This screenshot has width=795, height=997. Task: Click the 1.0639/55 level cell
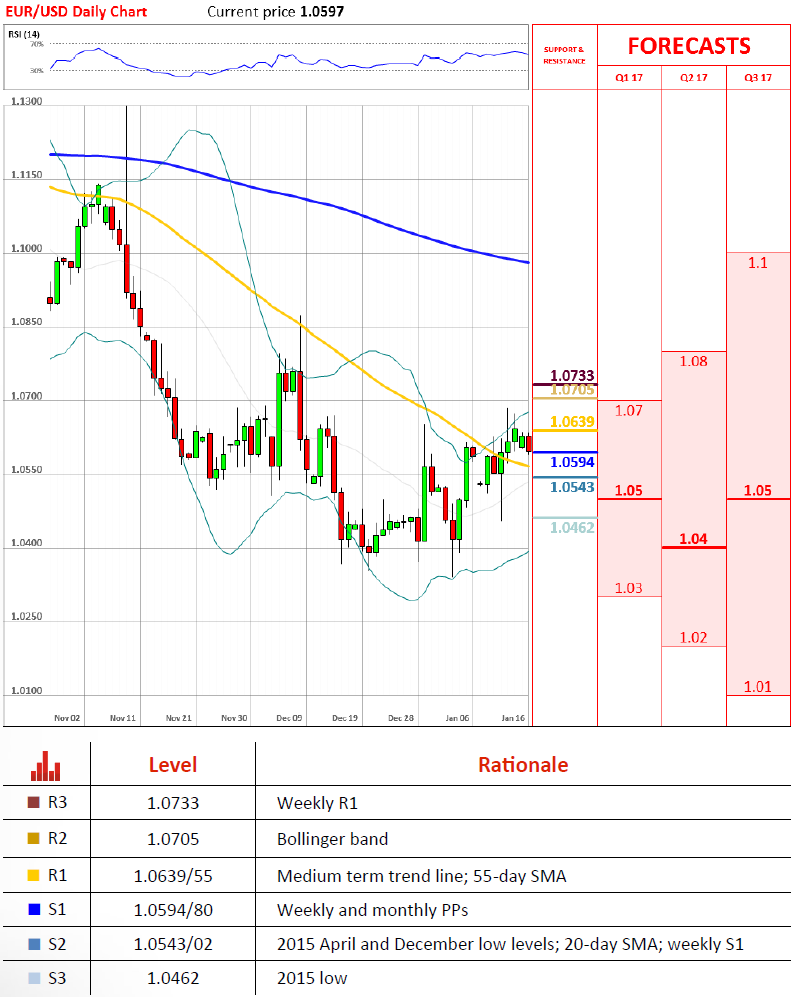(173, 876)
